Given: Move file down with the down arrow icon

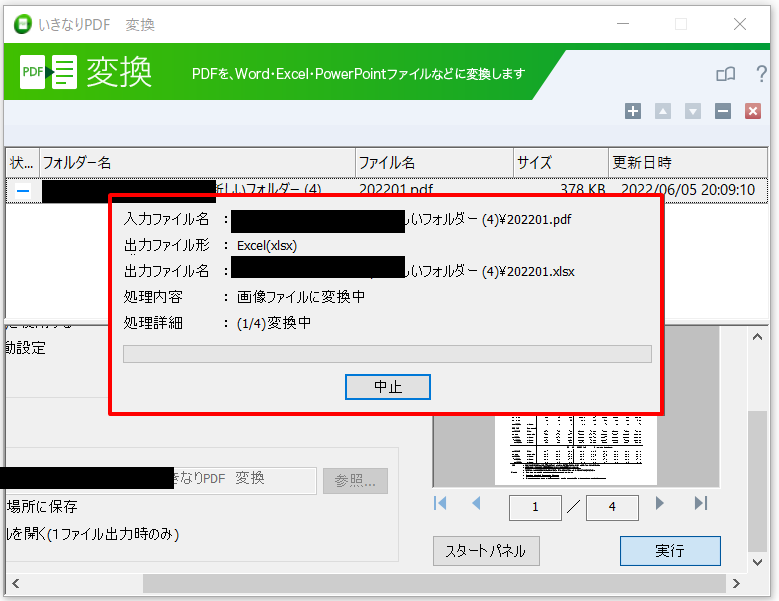Looking at the screenshot, I should pyautogui.click(x=693, y=111).
